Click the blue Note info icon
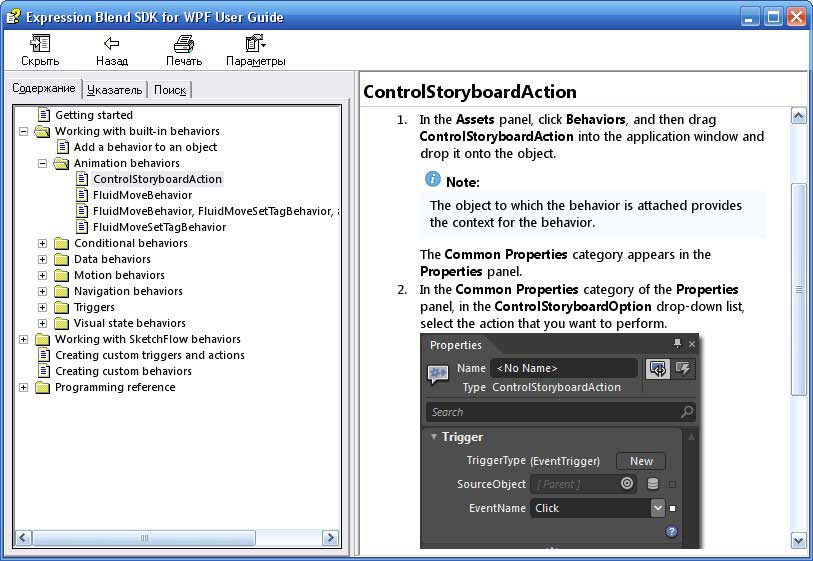The height and width of the screenshot is (561, 813). click(x=432, y=179)
